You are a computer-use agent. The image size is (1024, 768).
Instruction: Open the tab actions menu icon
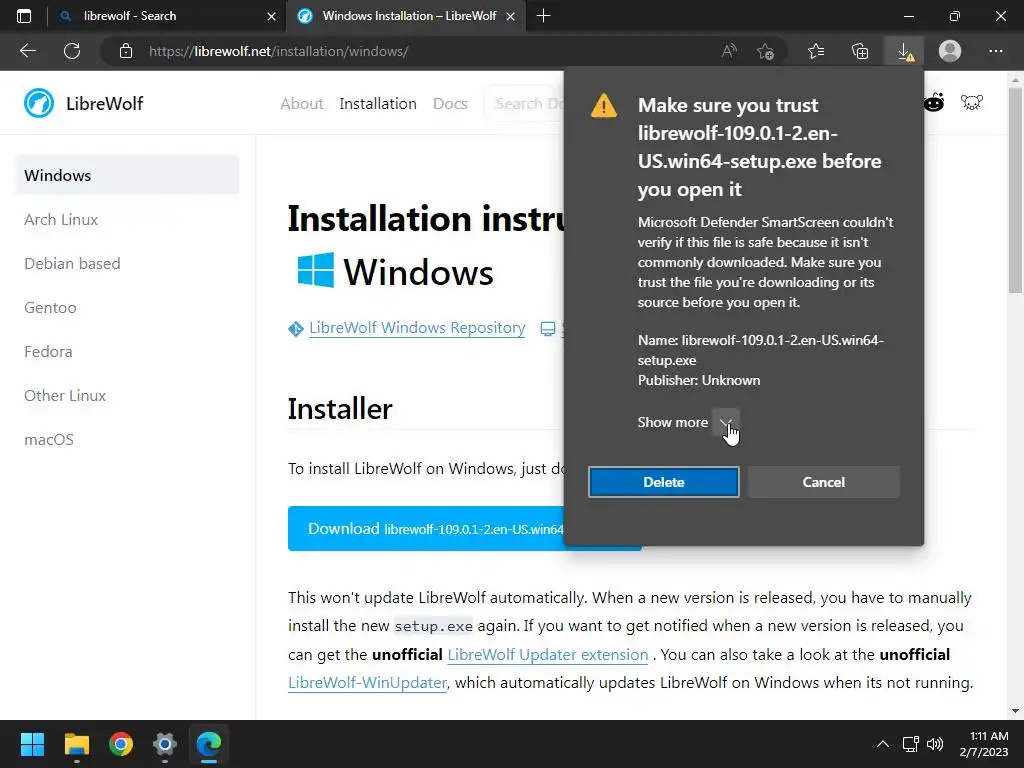(x=24, y=16)
